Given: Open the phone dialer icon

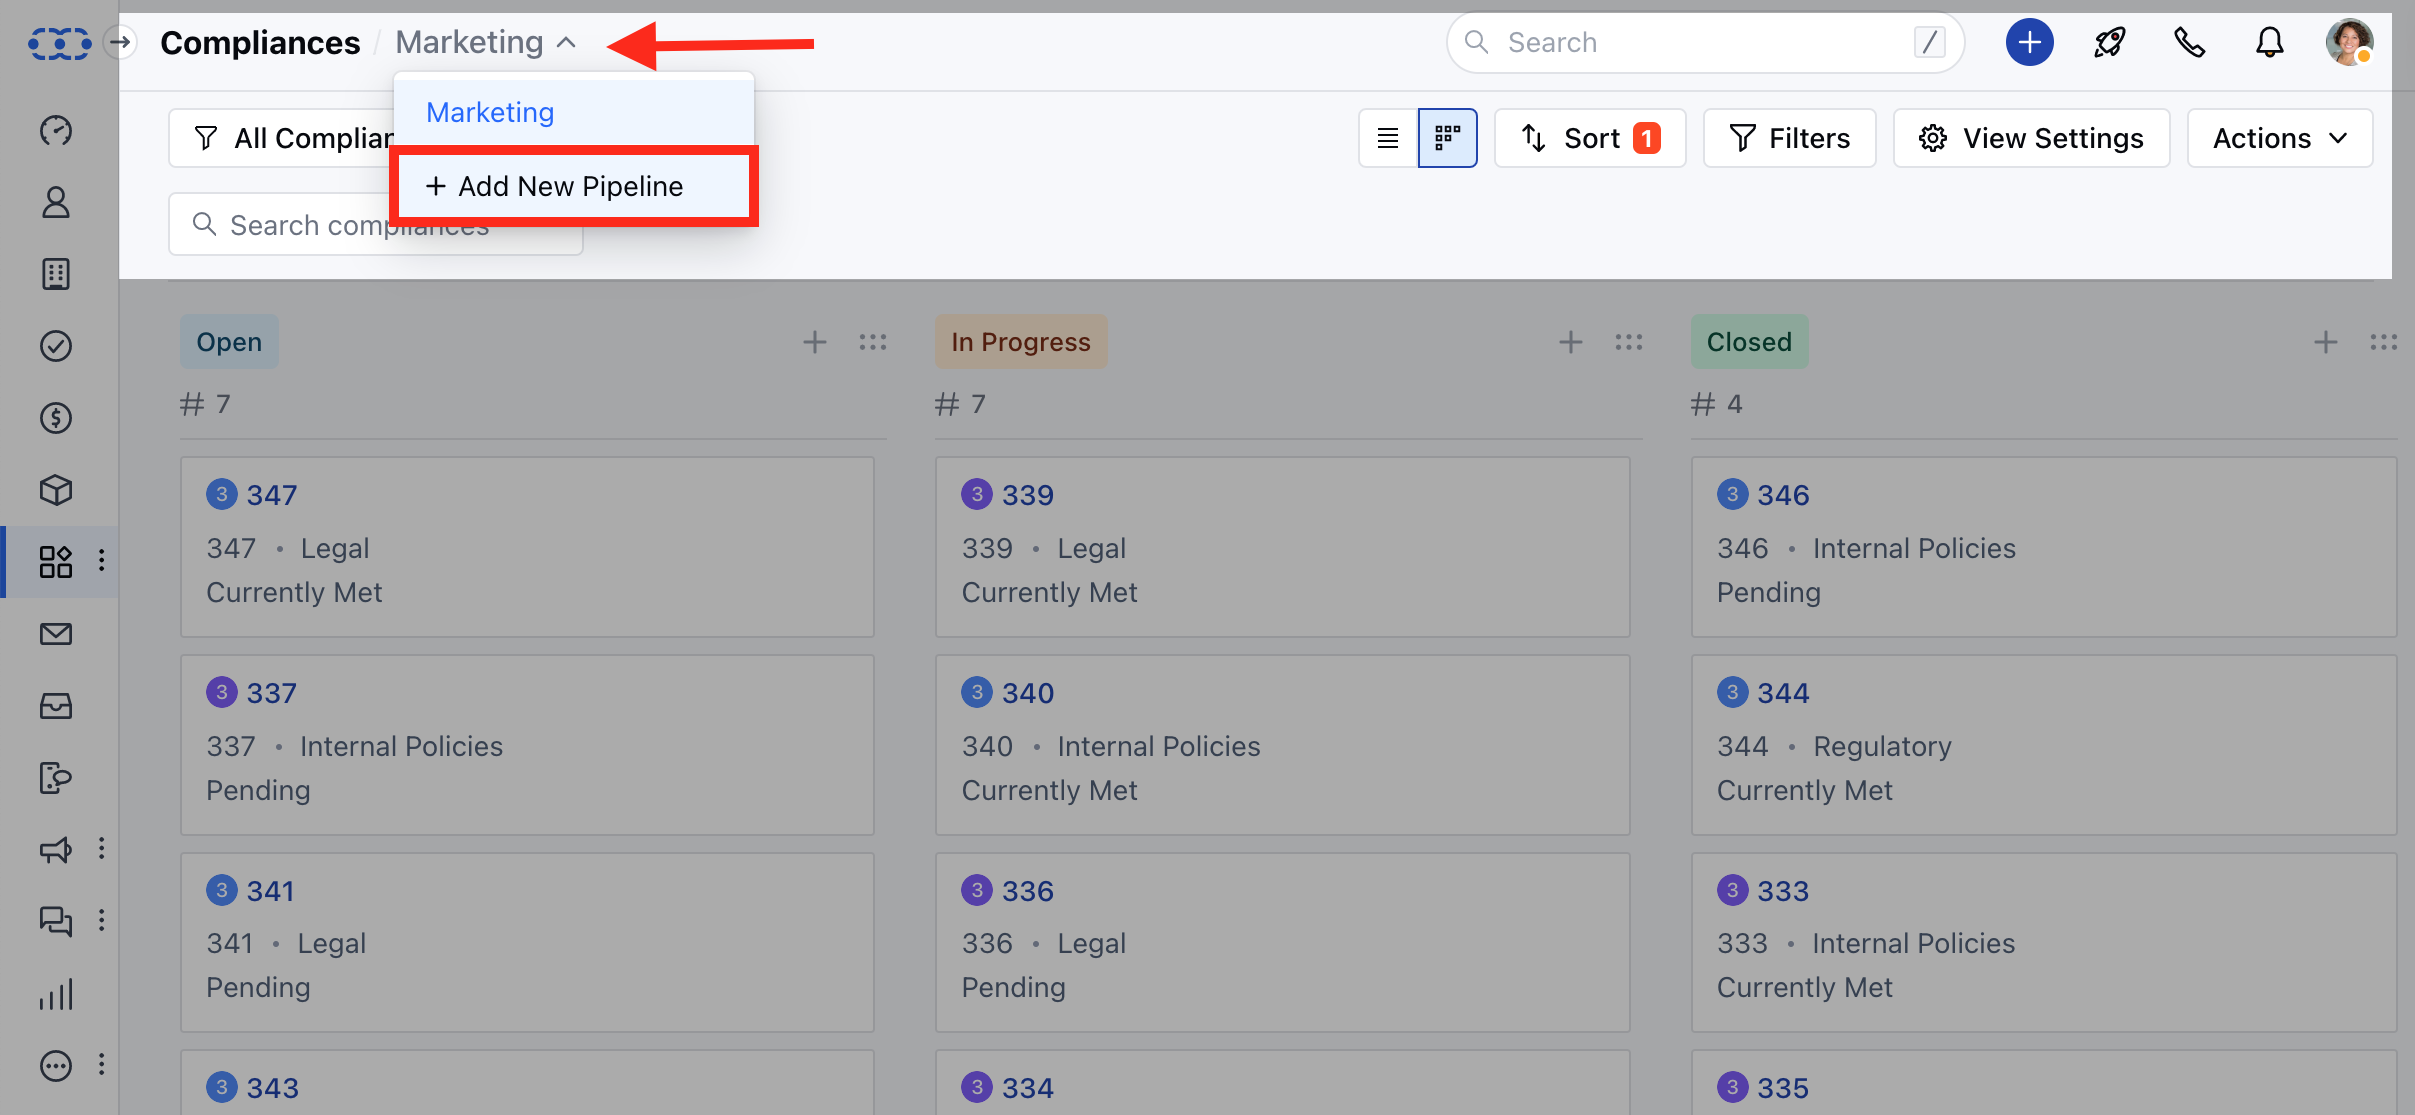Looking at the screenshot, I should point(2190,42).
